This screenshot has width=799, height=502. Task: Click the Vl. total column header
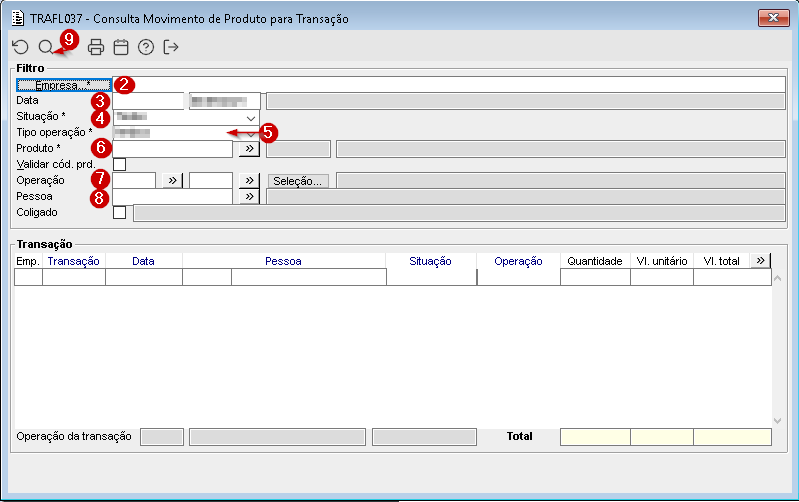click(x=721, y=261)
